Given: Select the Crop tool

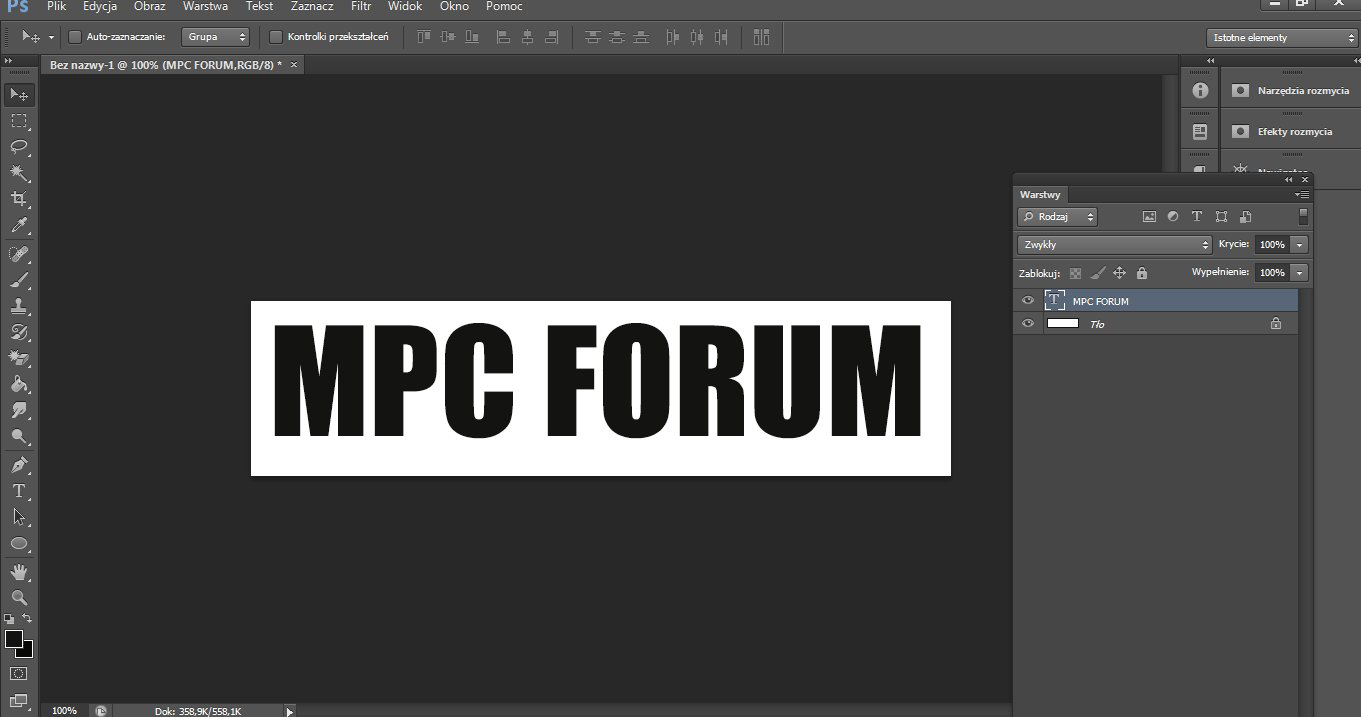Looking at the screenshot, I should (x=19, y=199).
